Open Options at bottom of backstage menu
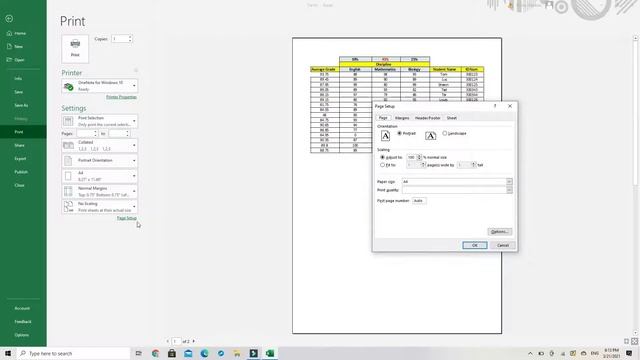 point(23,335)
